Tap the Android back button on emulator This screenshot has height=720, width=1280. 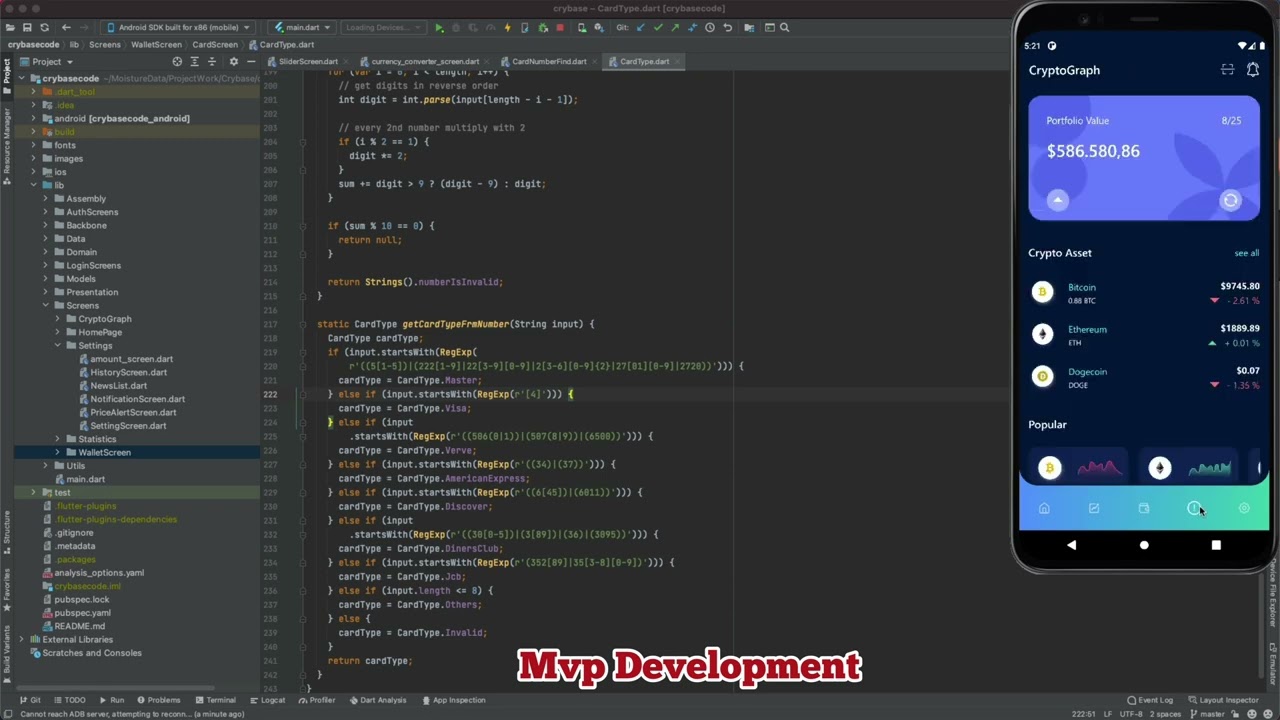point(1072,545)
